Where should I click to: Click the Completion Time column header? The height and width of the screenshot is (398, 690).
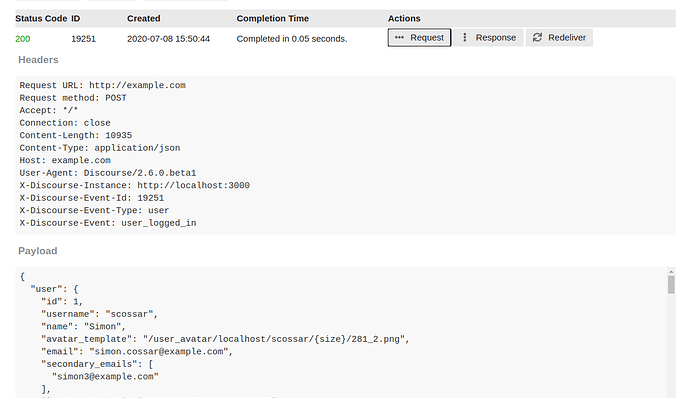272,18
